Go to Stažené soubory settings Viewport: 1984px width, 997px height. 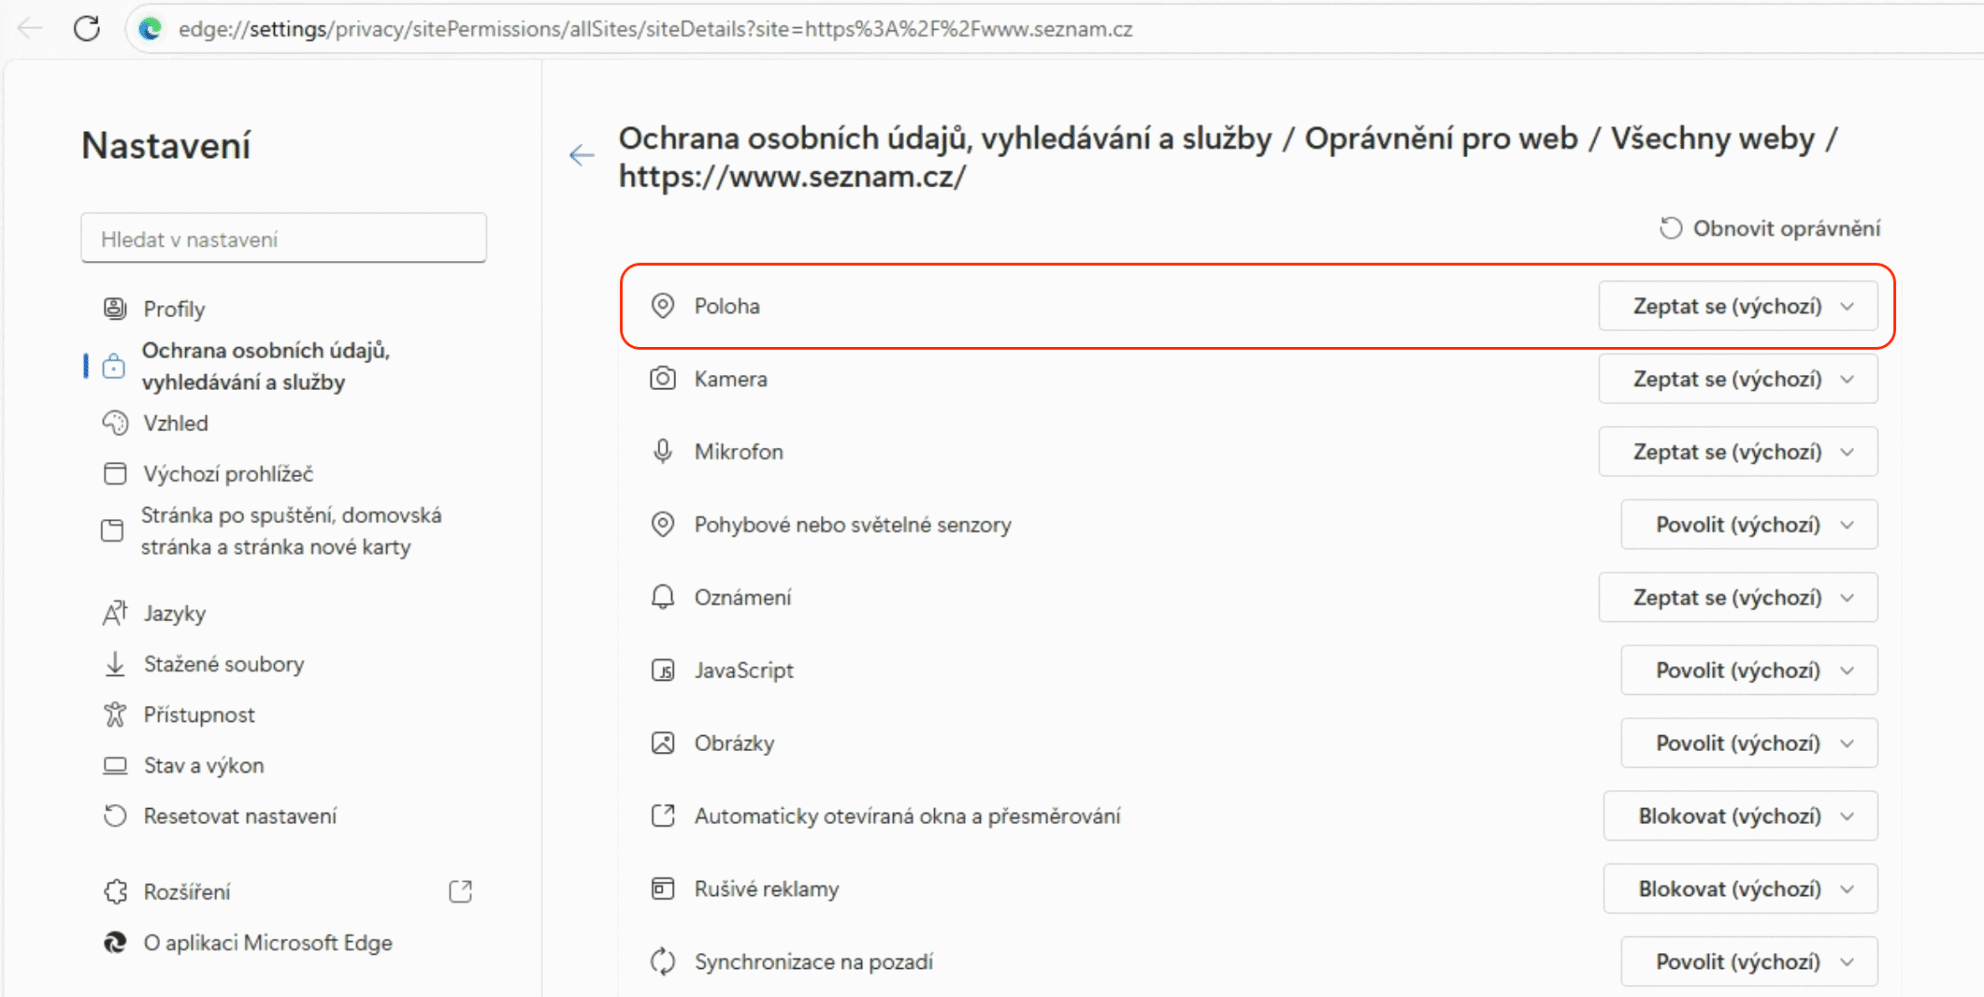coord(223,664)
